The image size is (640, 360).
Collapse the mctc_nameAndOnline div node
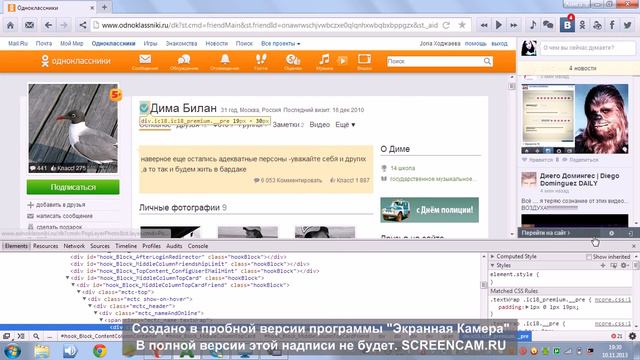[x=96, y=313]
